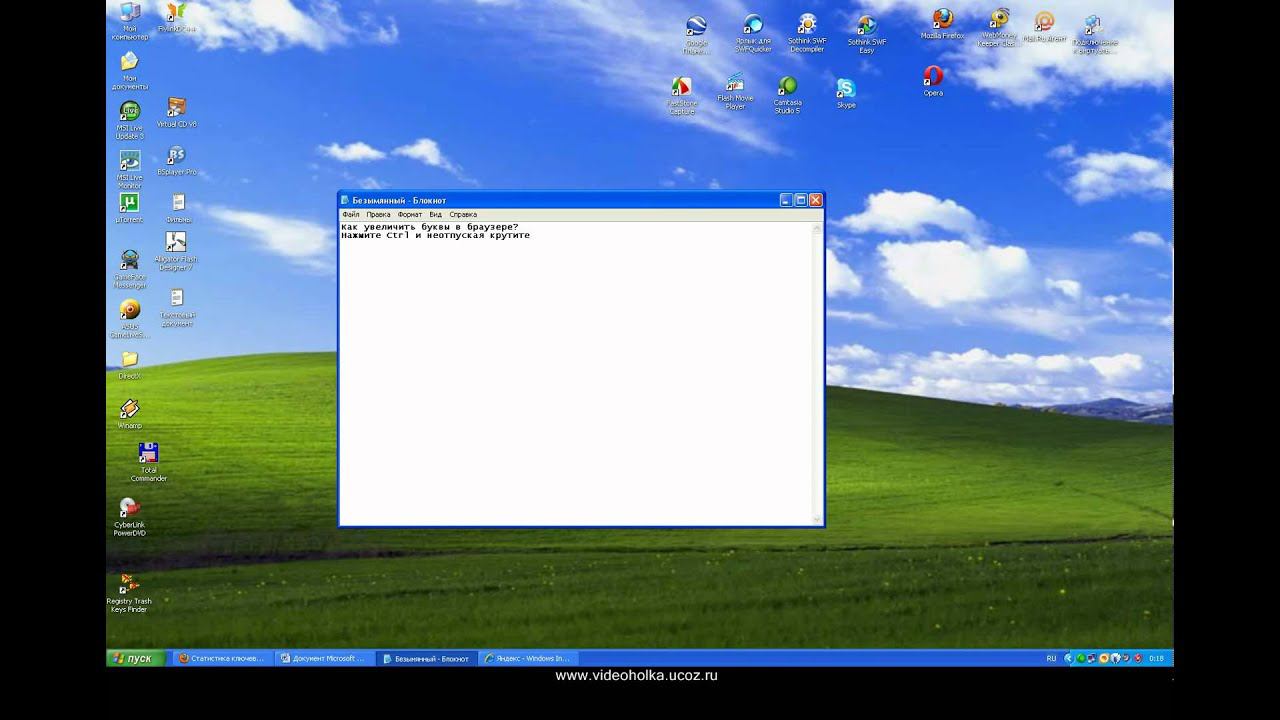The width and height of the screenshot is (1280, 720).
Task: Switch to the Статистика ключев... taskbar window
Action: click(x=222, y=659)
